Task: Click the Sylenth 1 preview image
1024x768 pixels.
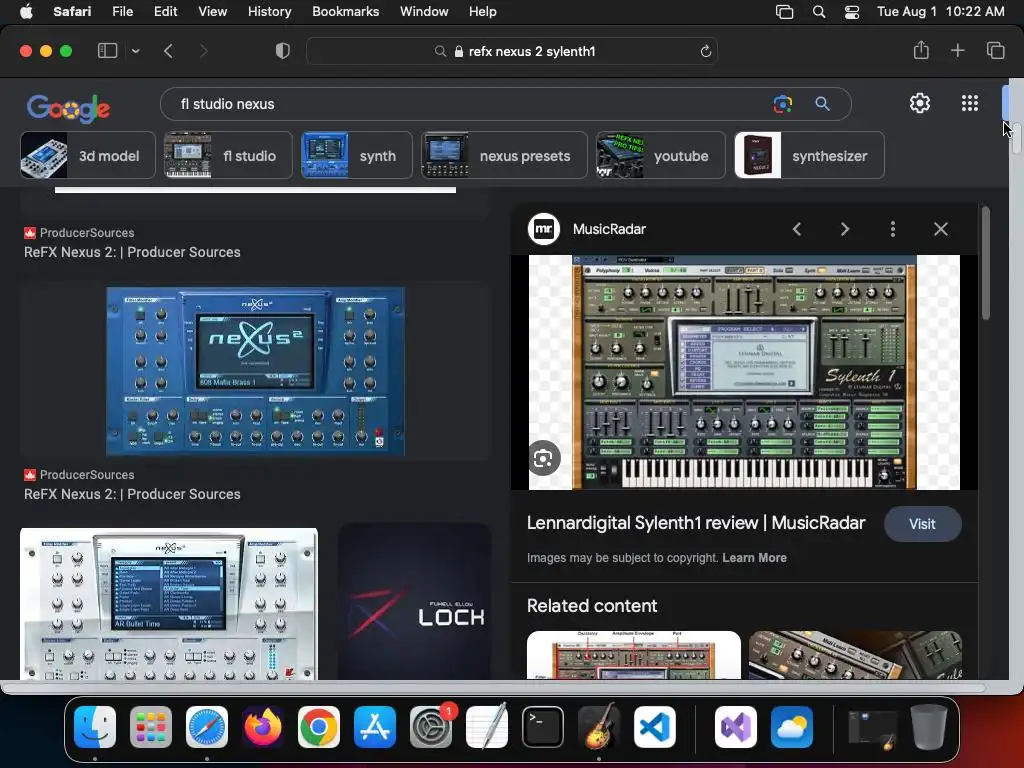Action: pyautogui.click(x=744, y=372)
